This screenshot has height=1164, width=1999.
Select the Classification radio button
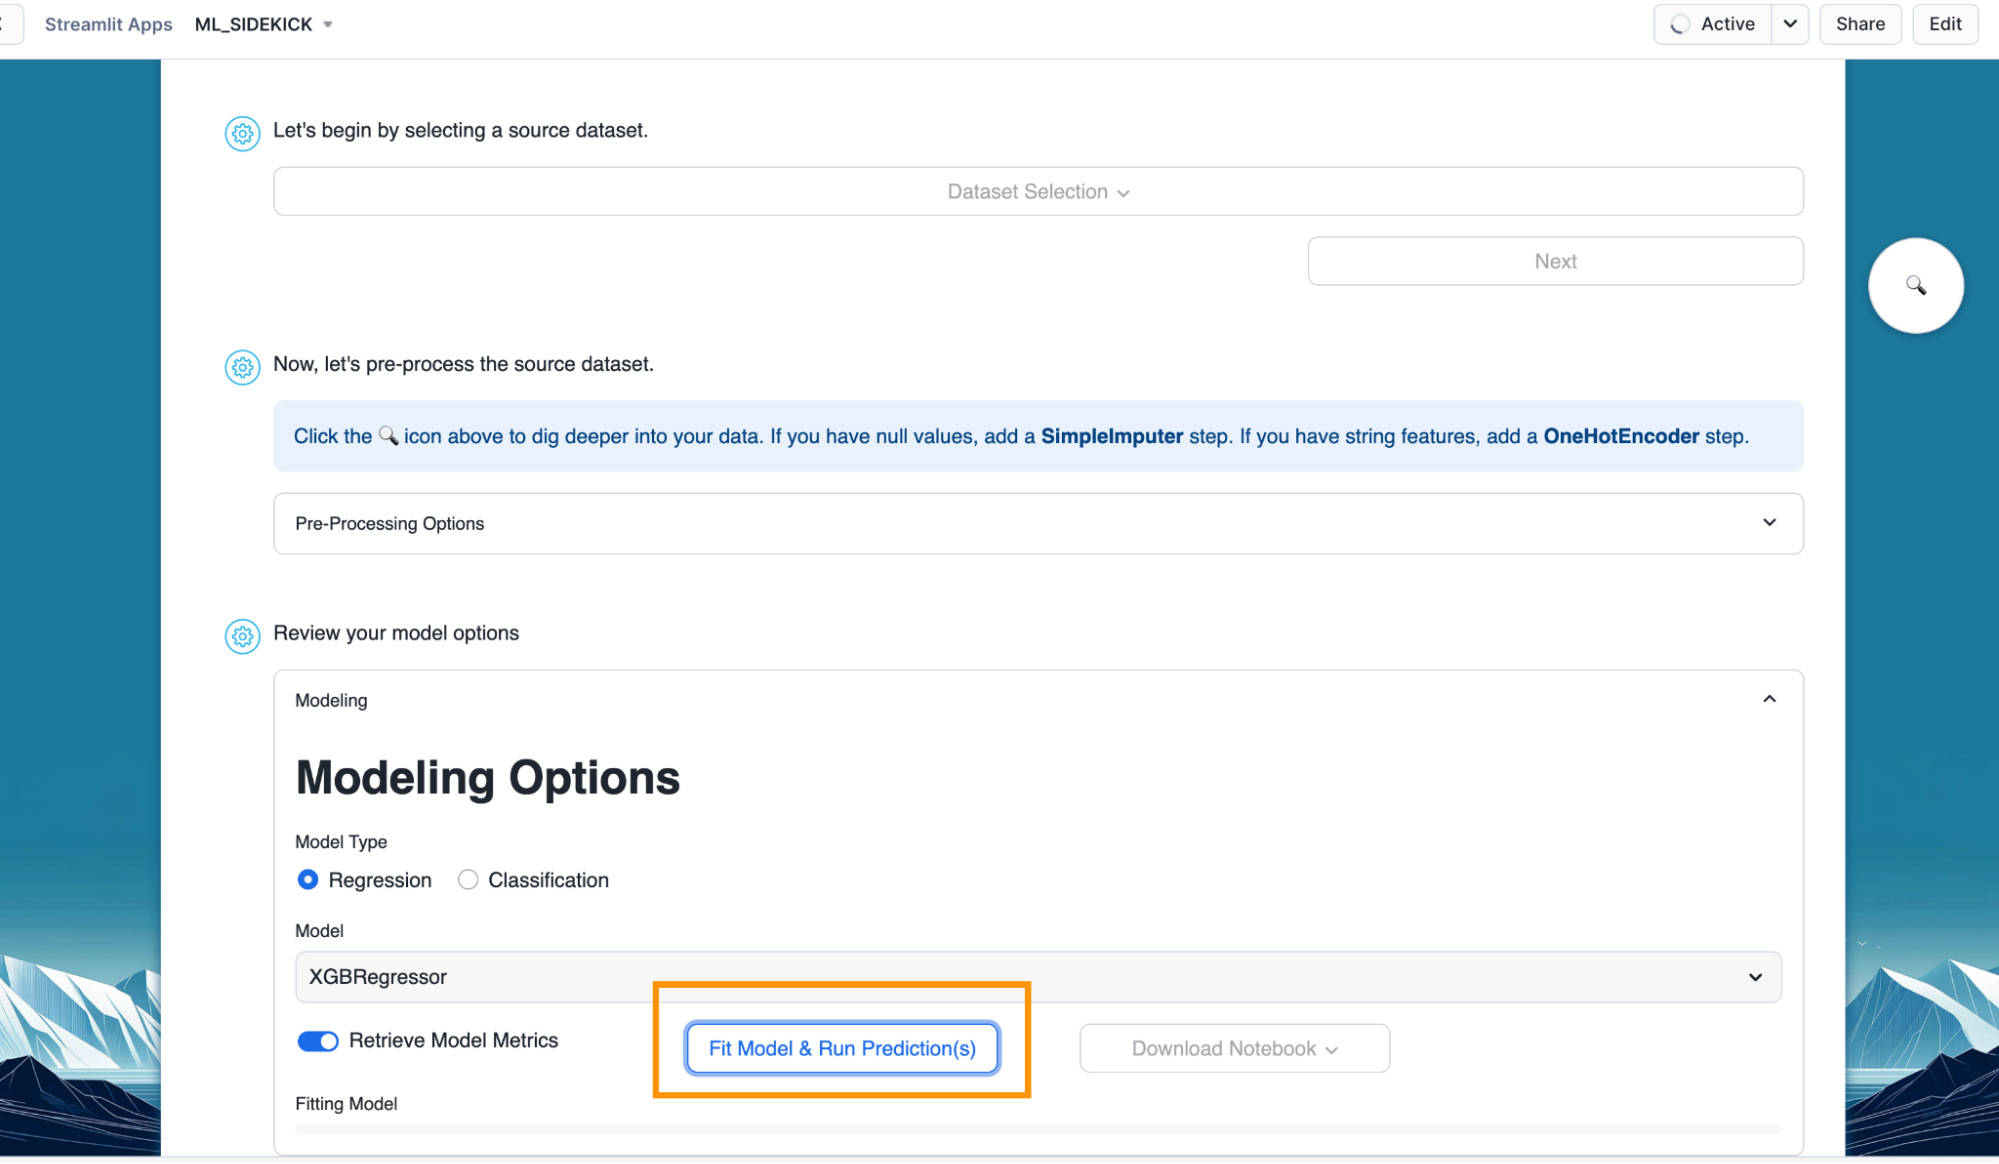coord(468,880)
